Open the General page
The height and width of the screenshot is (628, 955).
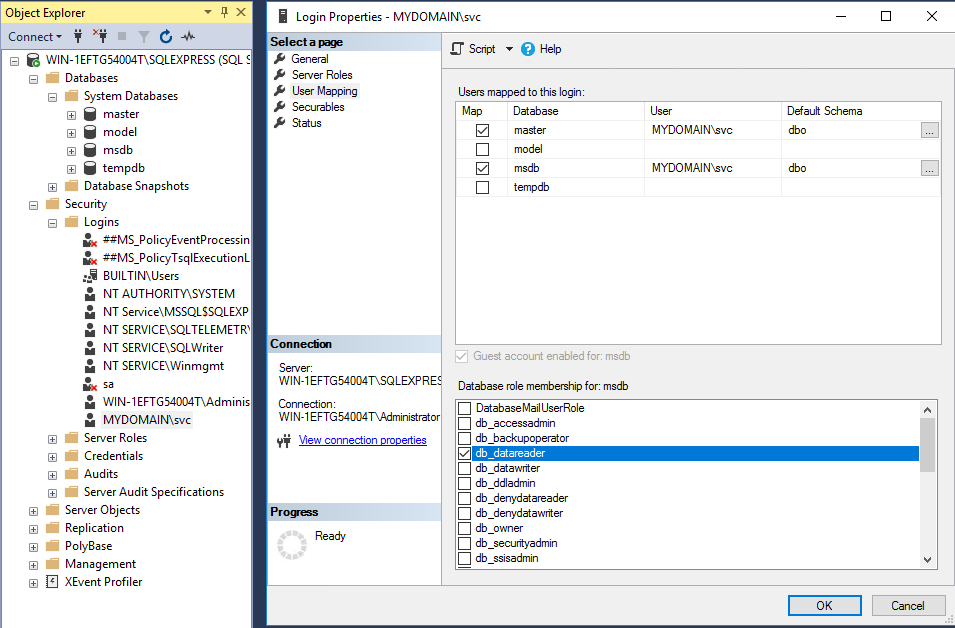pos(309,59)
